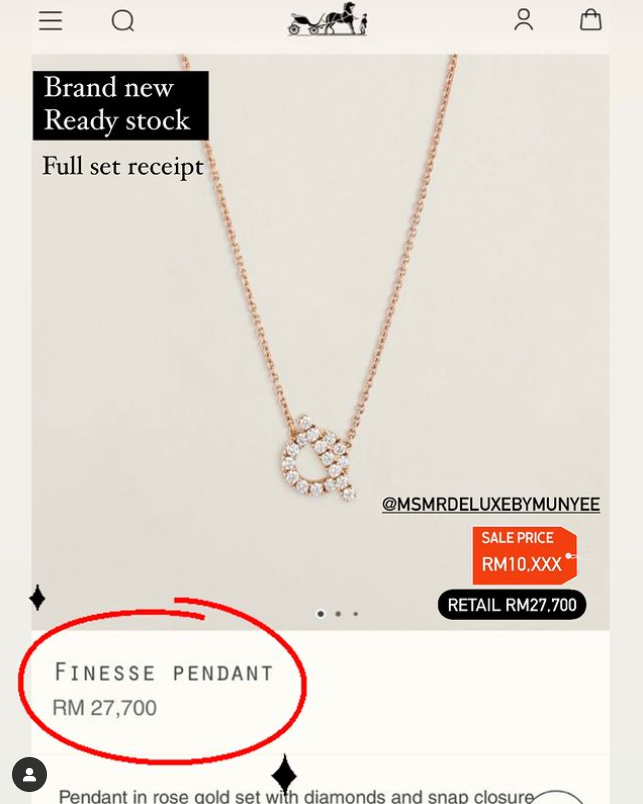The height and width of the screenshot is (804, 643).
Task: Click the Brand new Ready stock label
Action: [x=120, y=105]
